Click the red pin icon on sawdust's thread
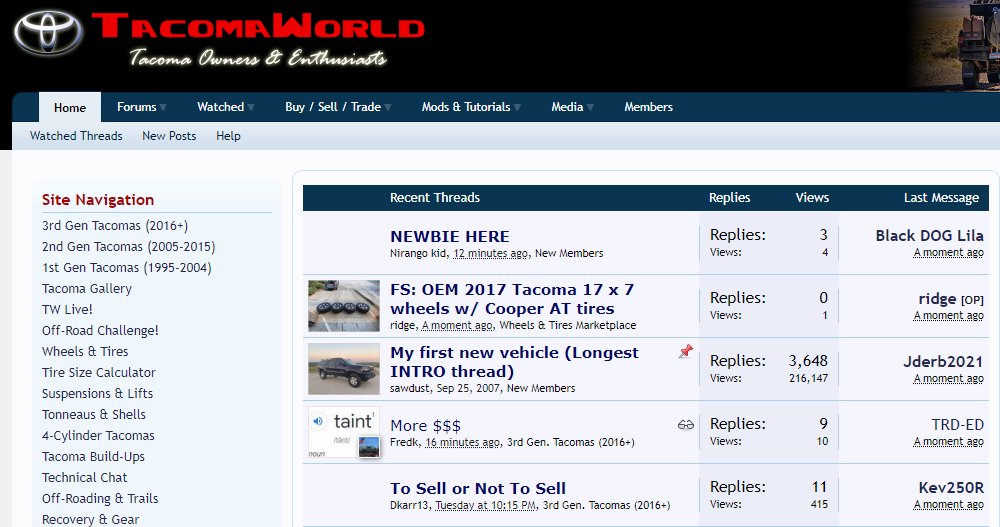 686,351
